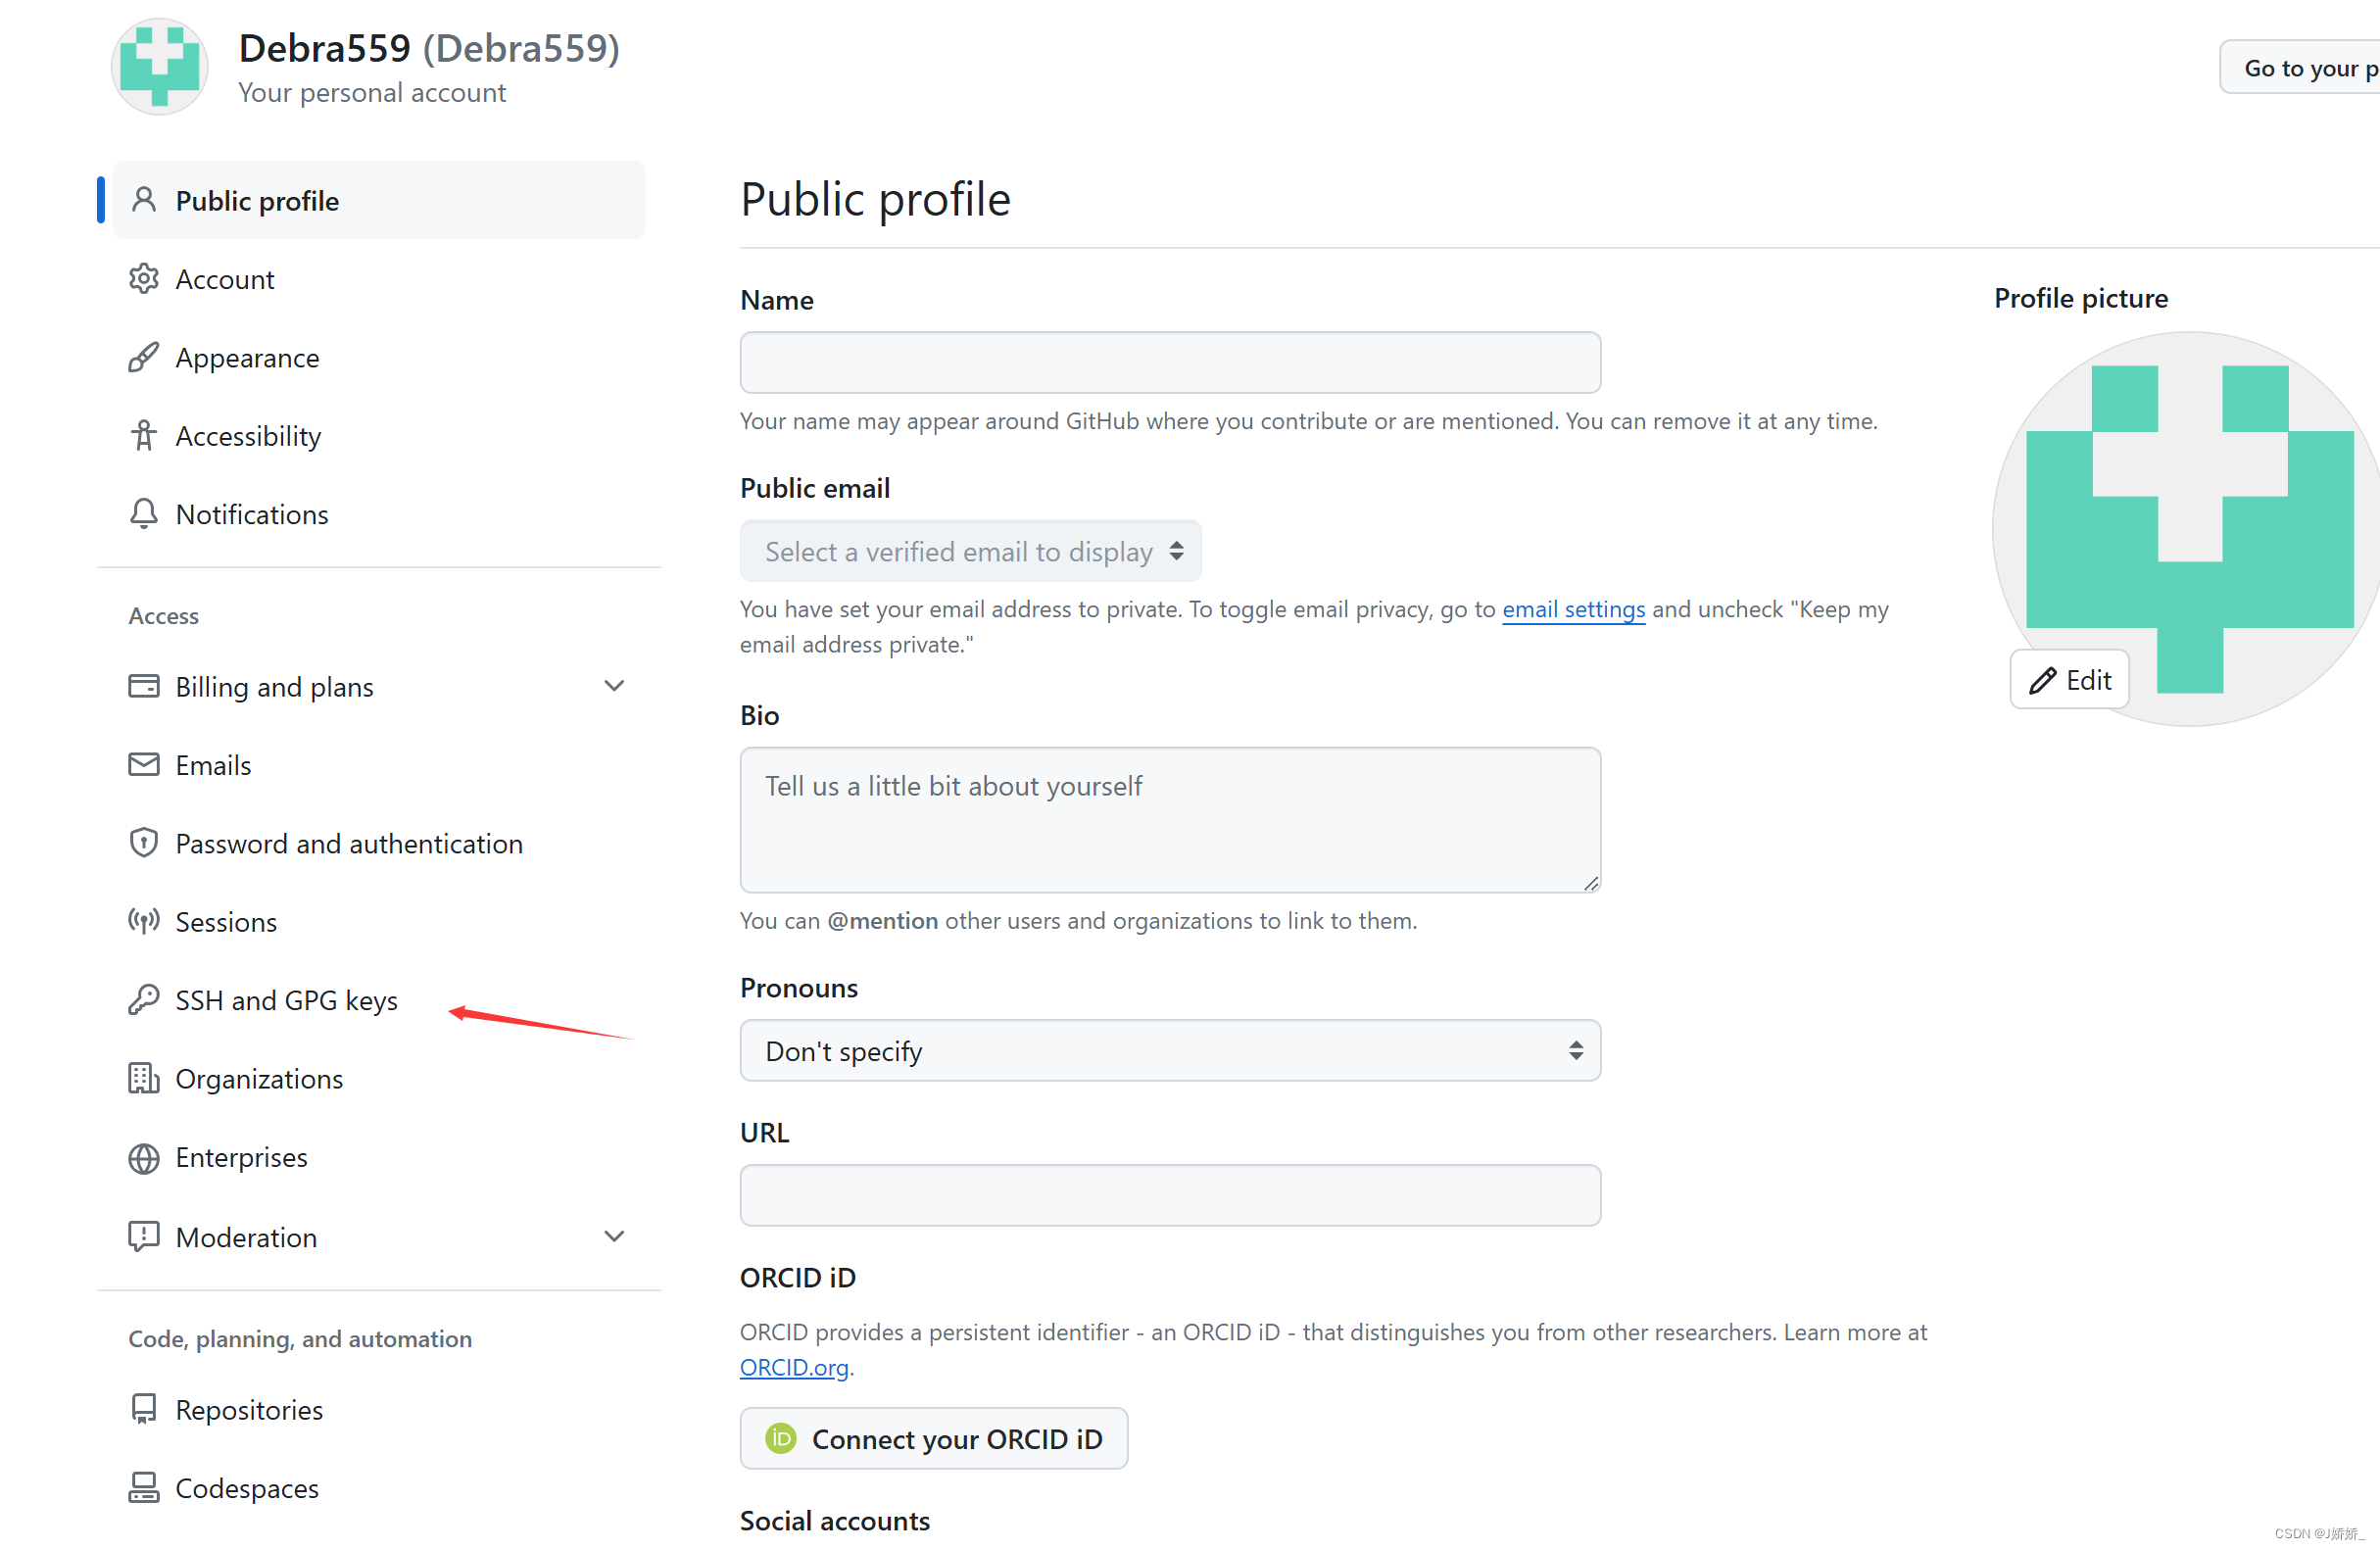The width and height of the screenshot is (2380, 1550).
Task: Expand the Billing and plans section
Action: (614, 686)
